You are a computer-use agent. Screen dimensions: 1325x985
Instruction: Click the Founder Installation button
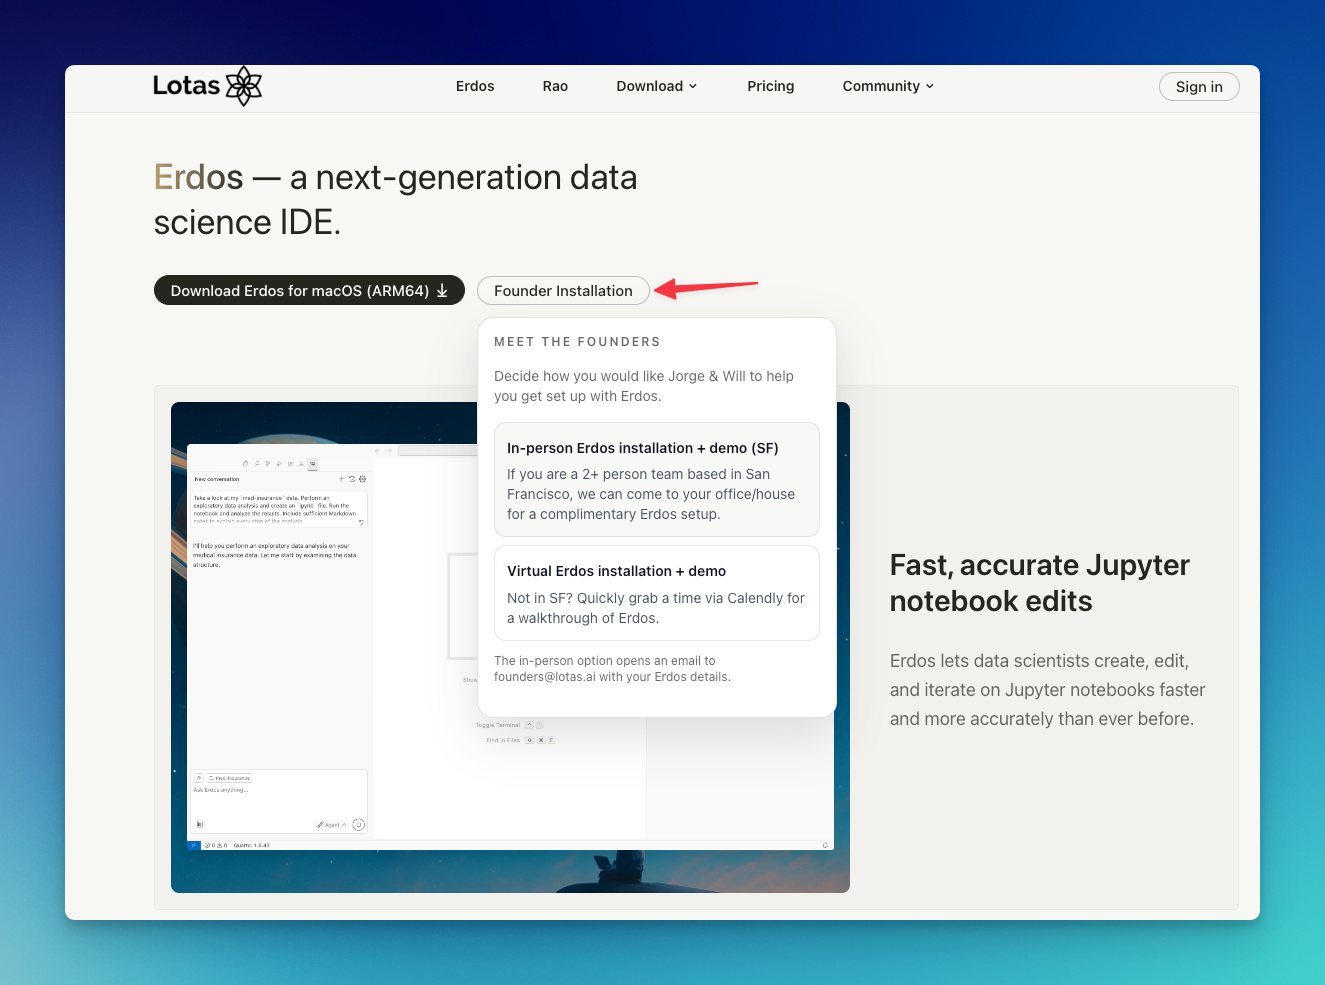563,290
